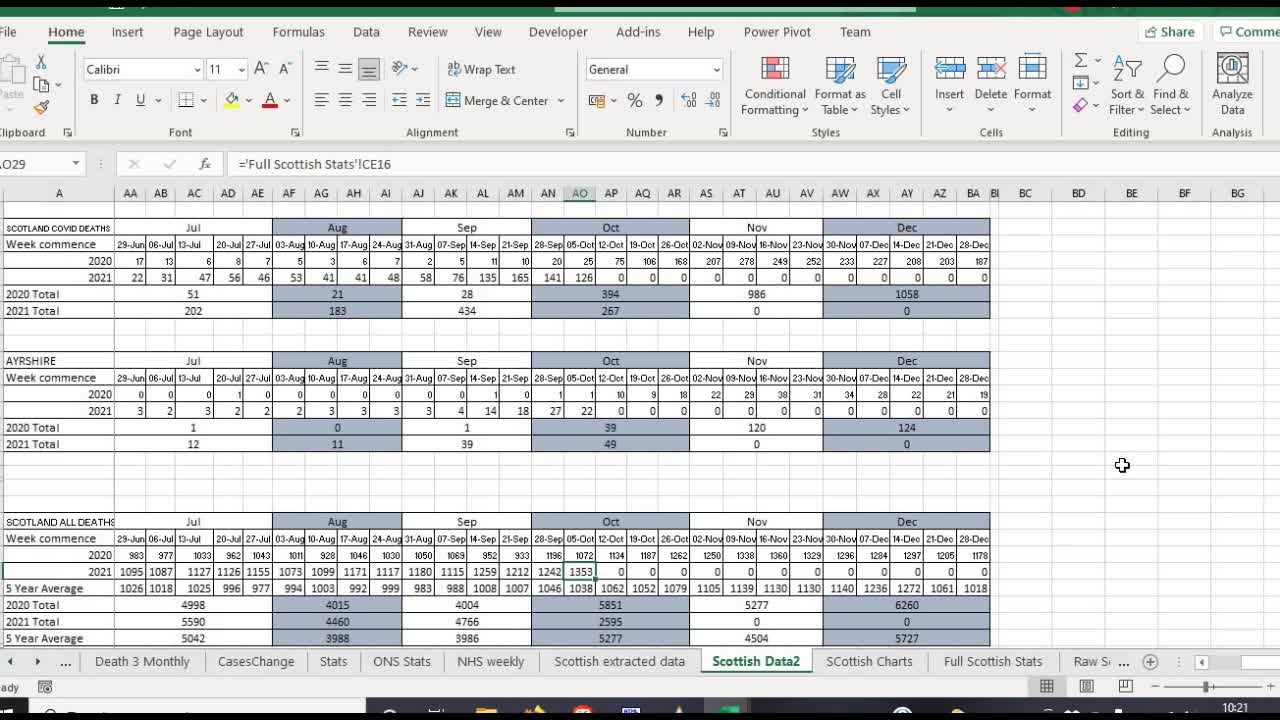Open Conditional Formatting menu

pos(775,86)
